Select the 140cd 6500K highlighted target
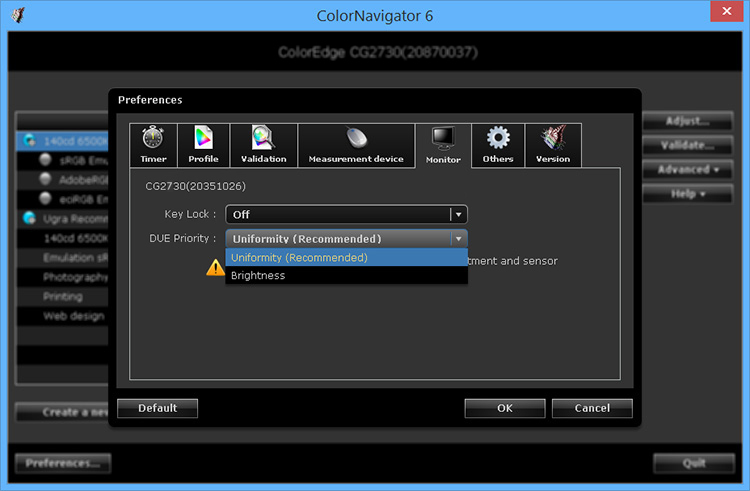 [x=63, y=141]
